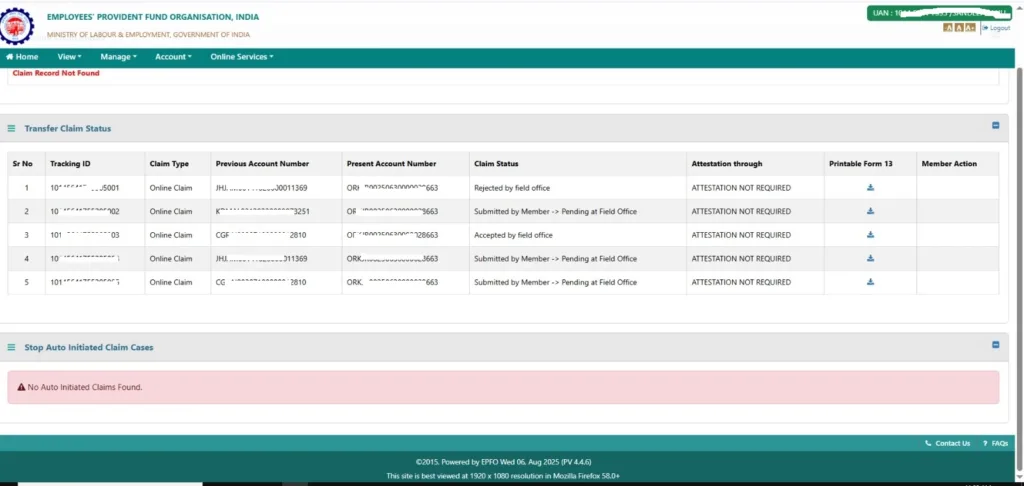Download Form 13 for claim row 4
The height and width of the screenshot is (486, 1024).
click(870, 258)
